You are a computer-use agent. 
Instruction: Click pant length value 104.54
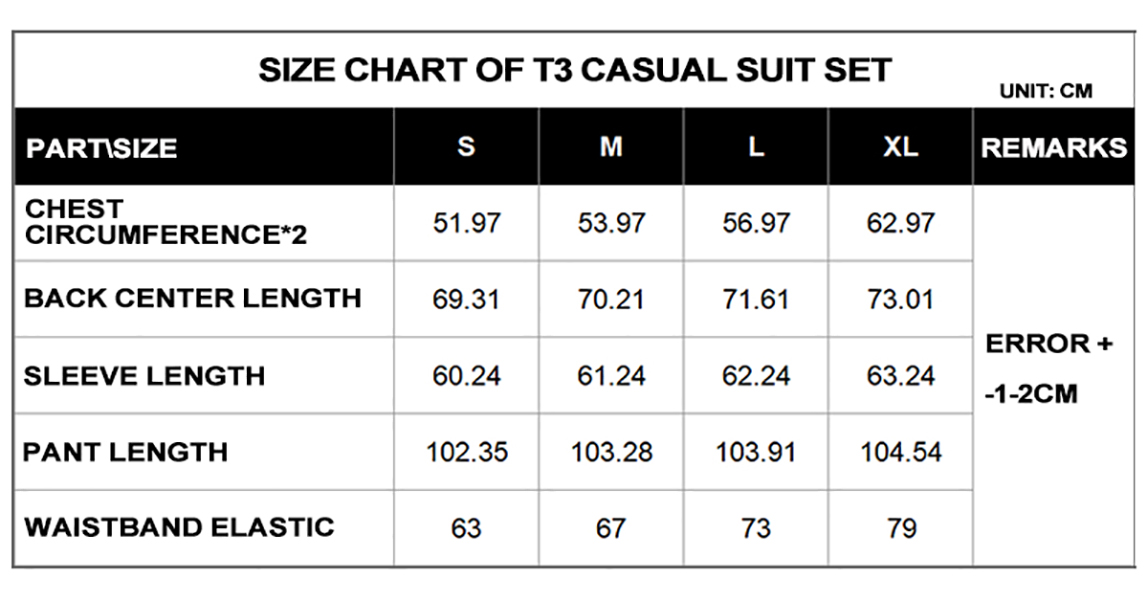pyautogui.click(x=901, y=452)
